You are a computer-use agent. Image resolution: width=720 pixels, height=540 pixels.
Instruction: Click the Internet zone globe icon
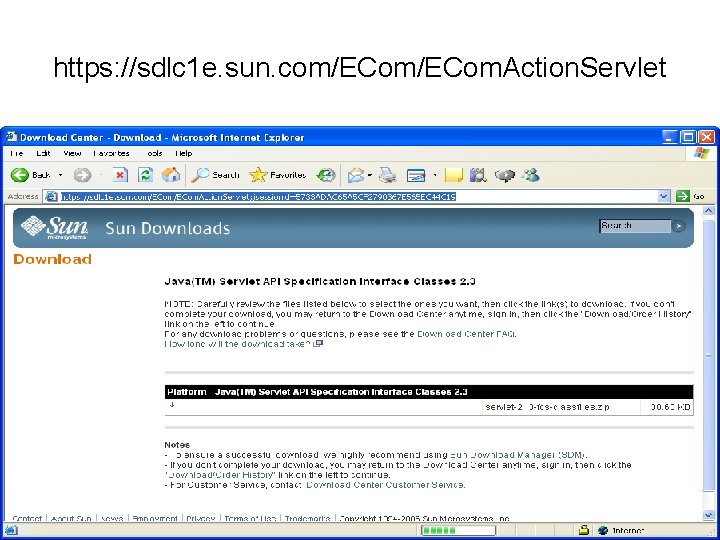pos(603,530)
